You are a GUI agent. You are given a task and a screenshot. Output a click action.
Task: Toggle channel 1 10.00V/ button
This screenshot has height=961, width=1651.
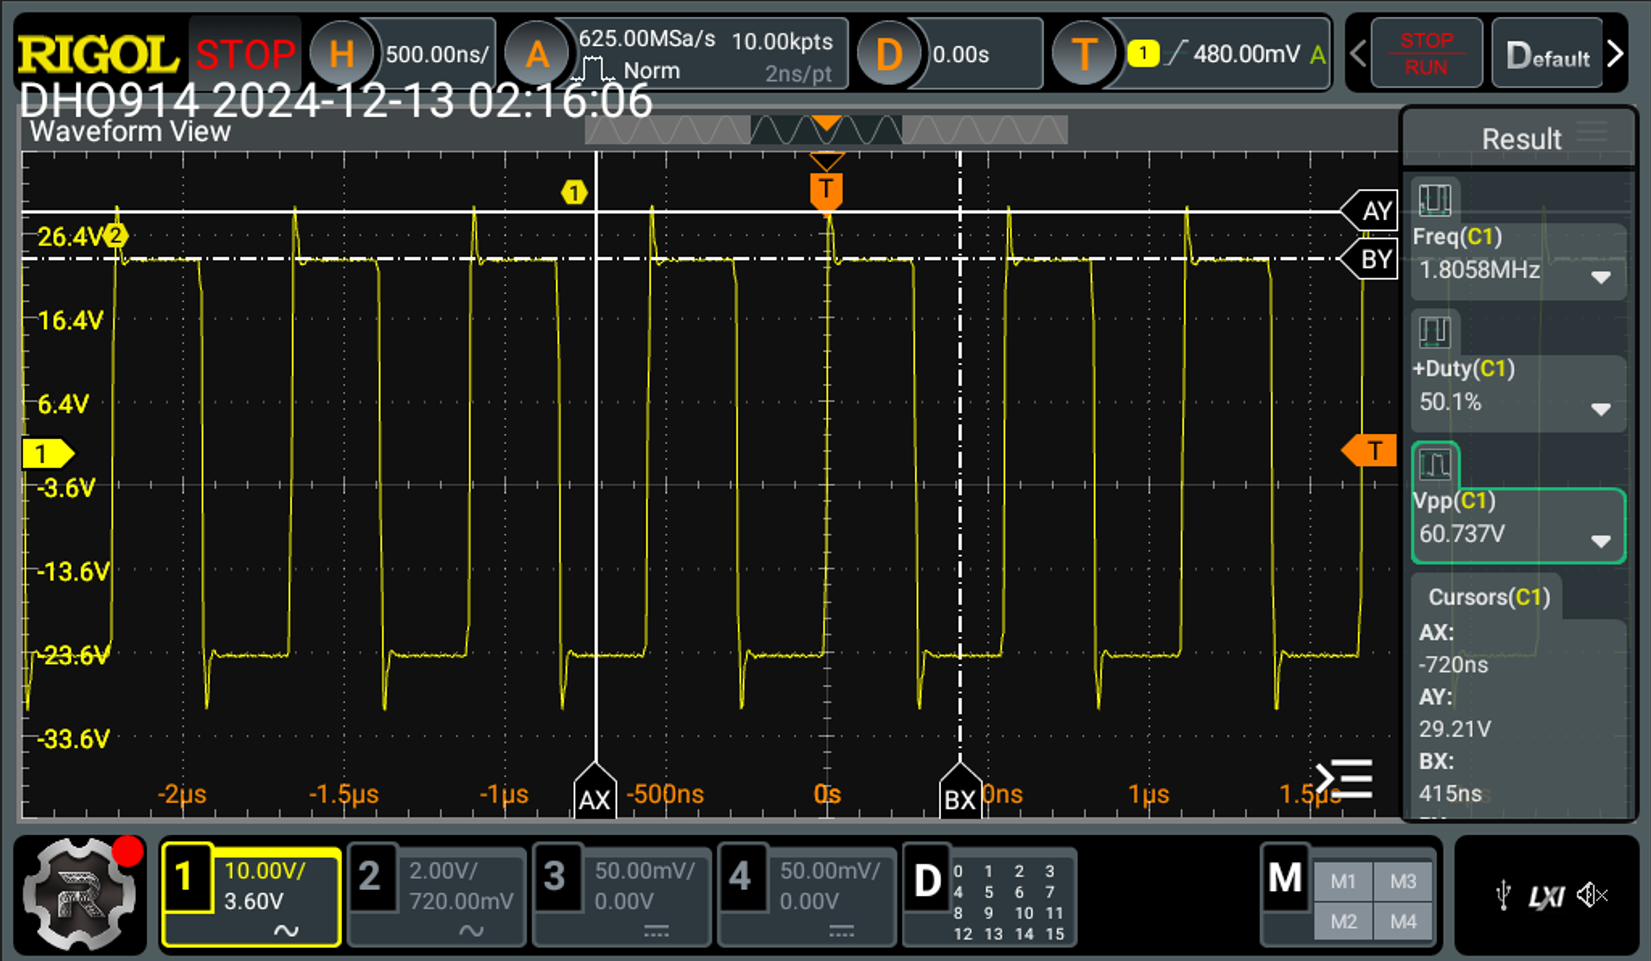pos(251,895)
